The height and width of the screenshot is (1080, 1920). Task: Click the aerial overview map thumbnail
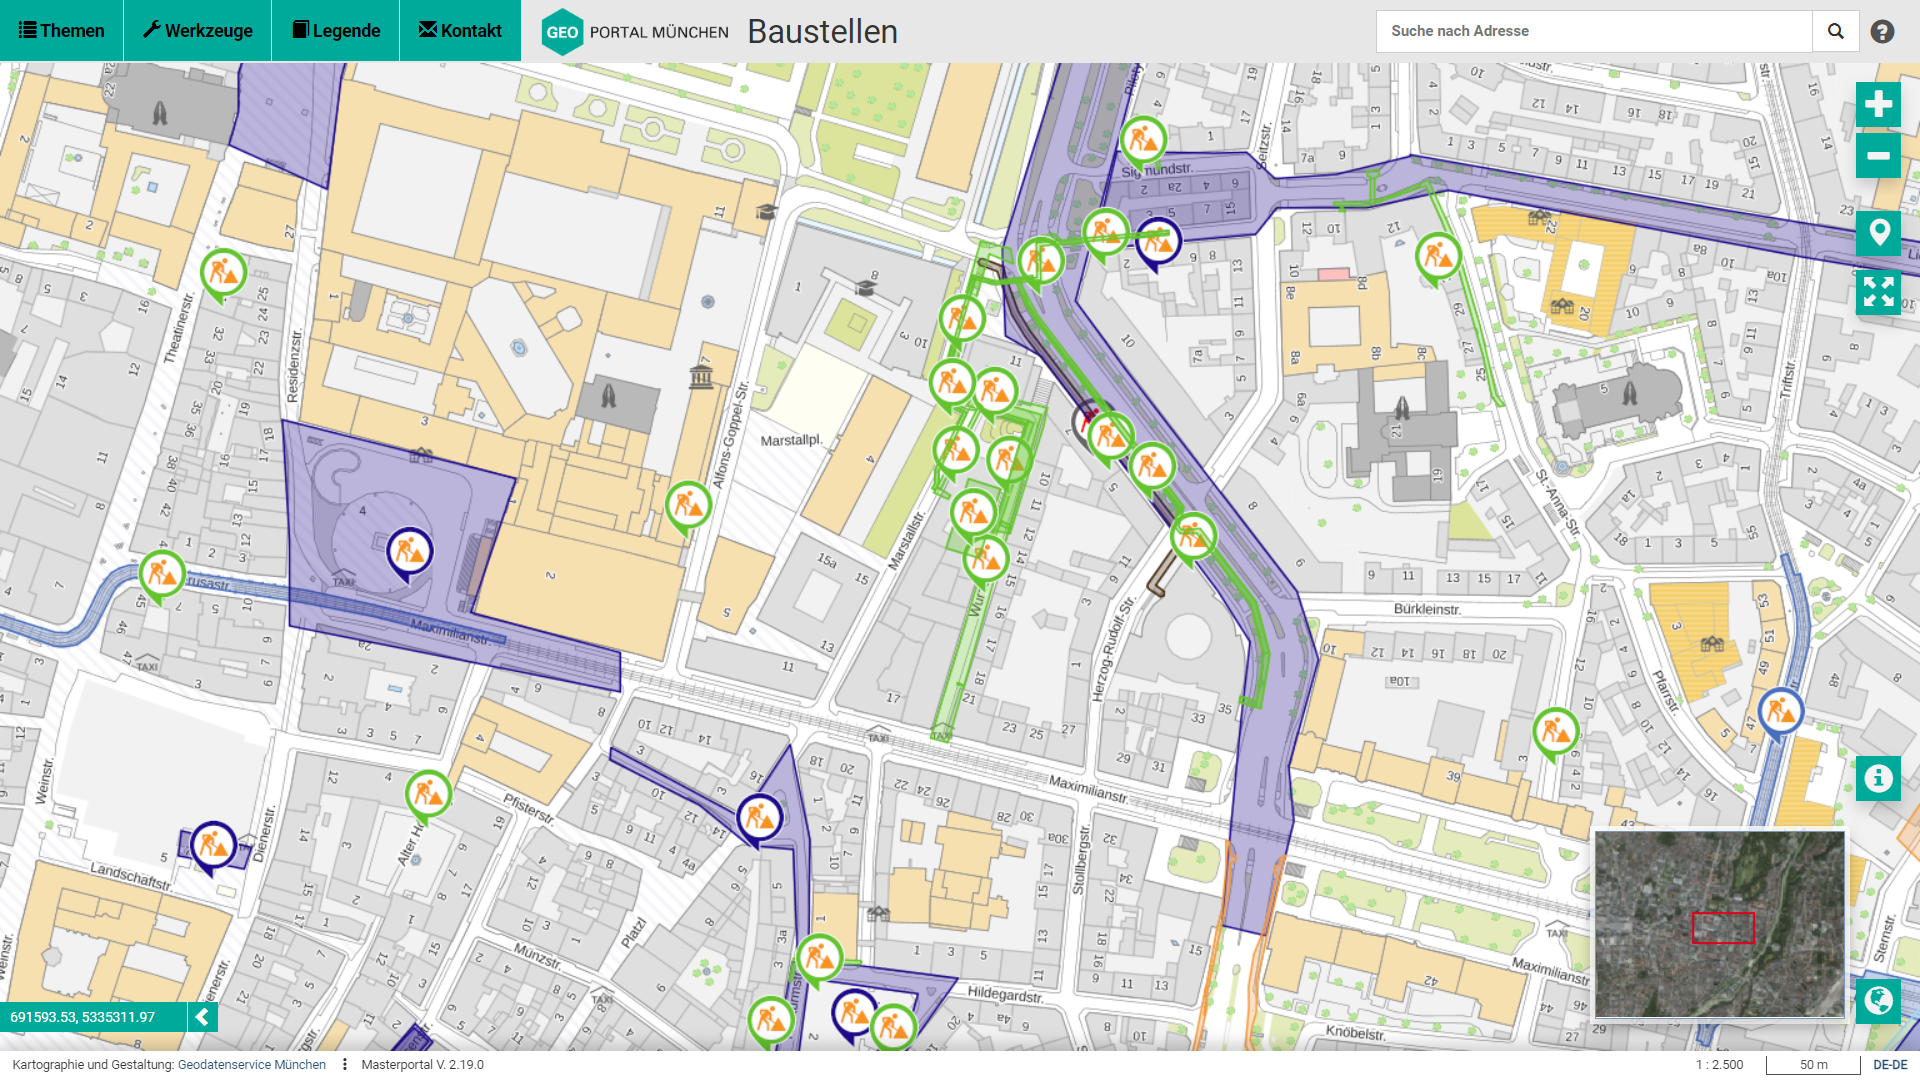1720,924
